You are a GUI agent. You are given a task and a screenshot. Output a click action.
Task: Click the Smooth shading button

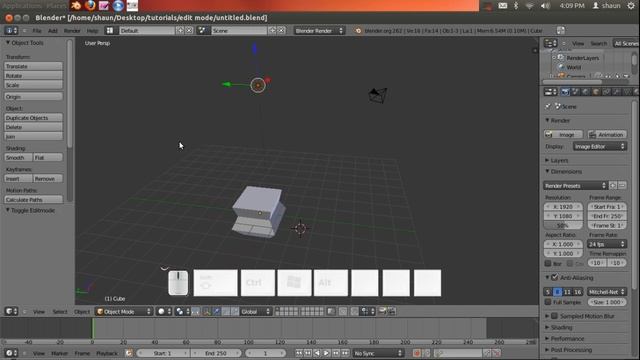(x=18, y=158)
